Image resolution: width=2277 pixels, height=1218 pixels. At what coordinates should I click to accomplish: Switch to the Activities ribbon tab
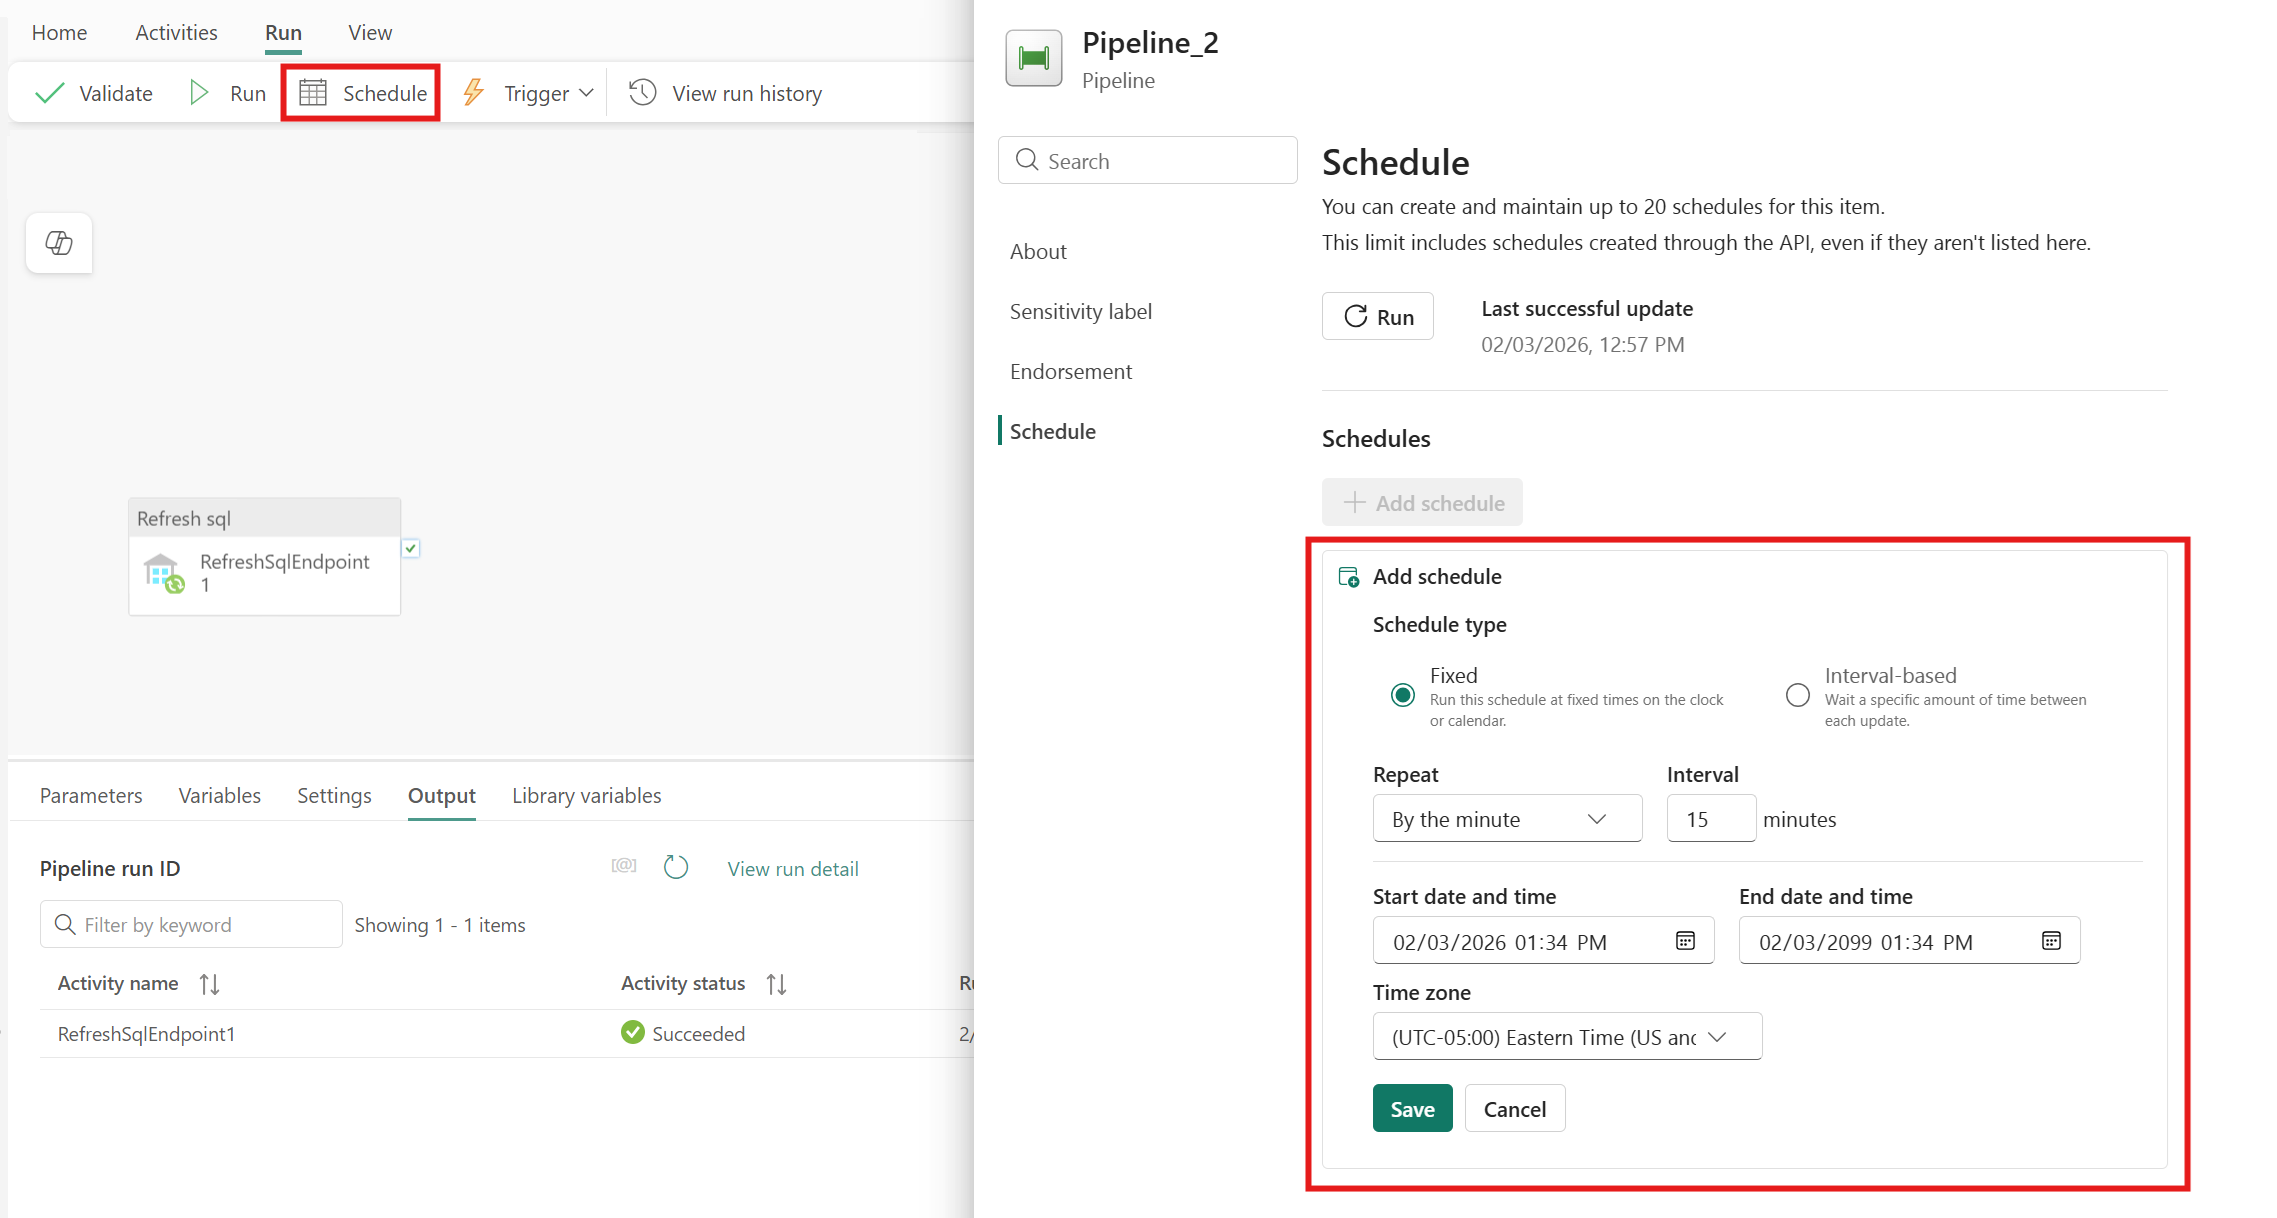tap(176, 32)
